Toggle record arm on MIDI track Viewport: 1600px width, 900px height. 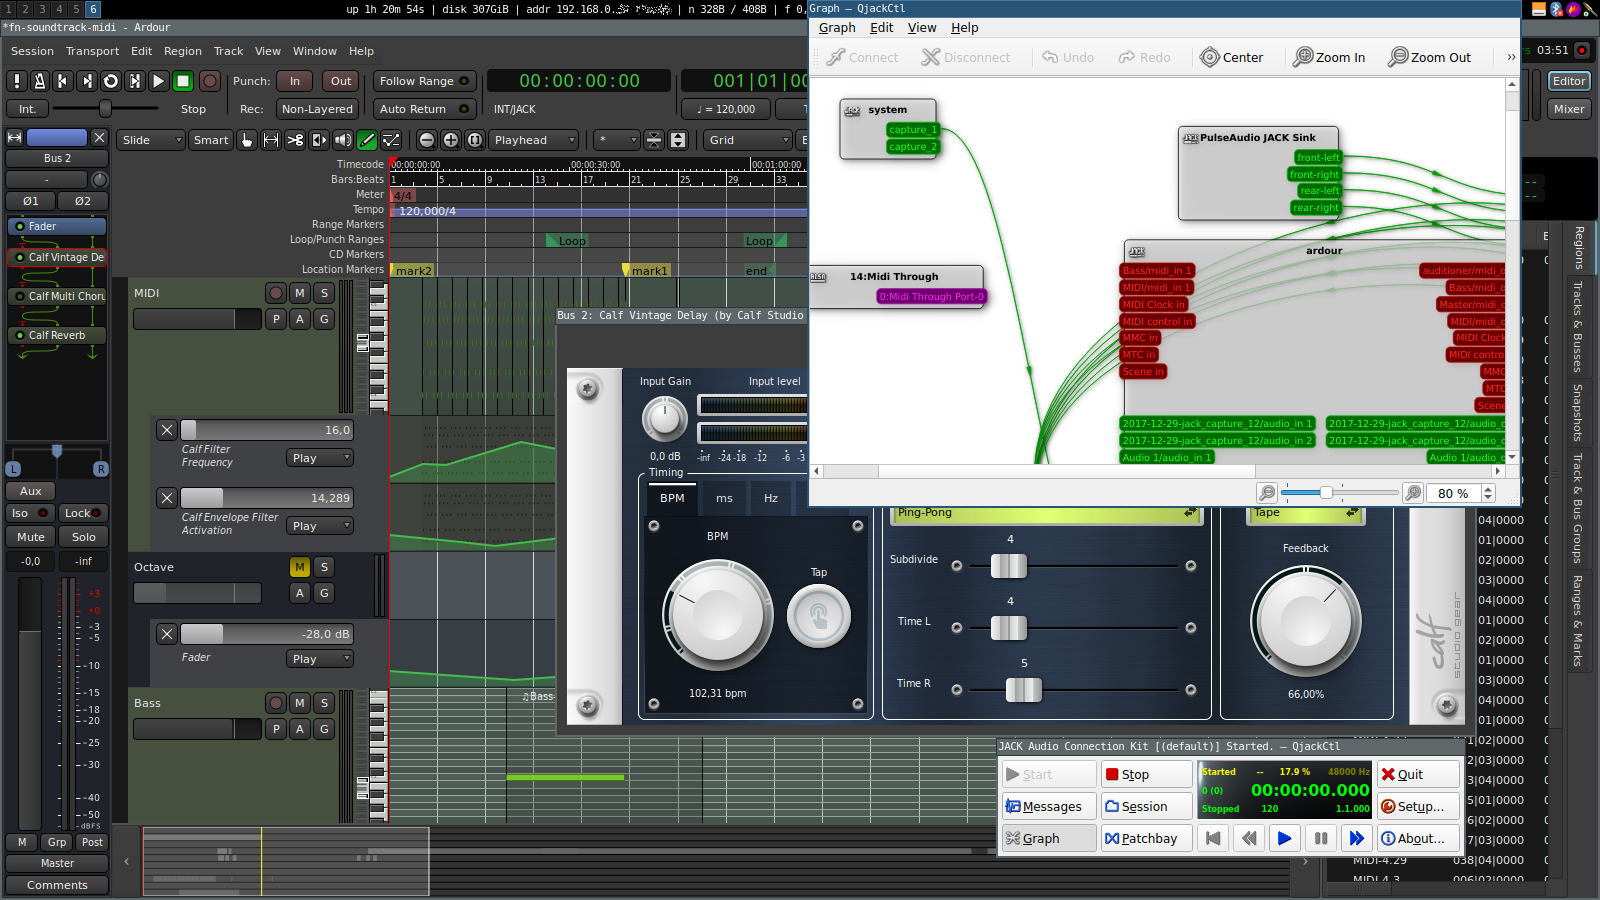[x=276, y=293]
